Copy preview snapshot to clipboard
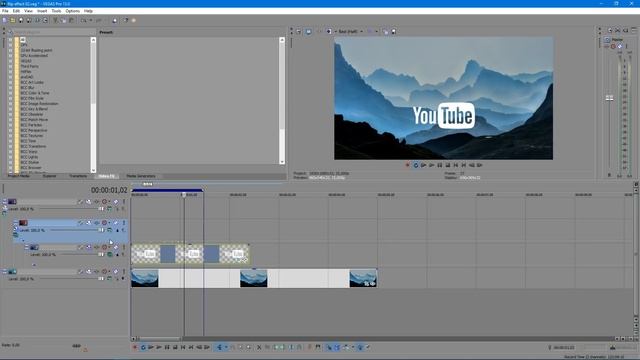This screenshot has height=360, width=640. [x=385, y=31]
